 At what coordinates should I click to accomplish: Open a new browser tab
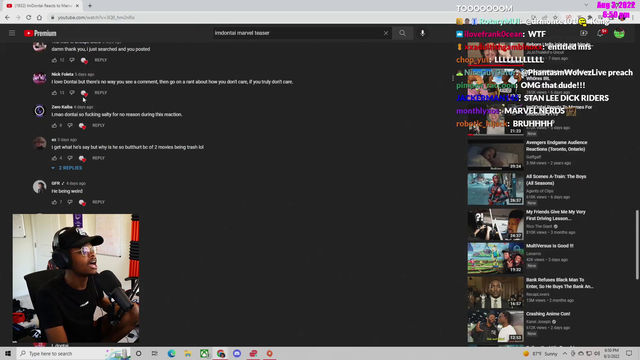point(90,6)
